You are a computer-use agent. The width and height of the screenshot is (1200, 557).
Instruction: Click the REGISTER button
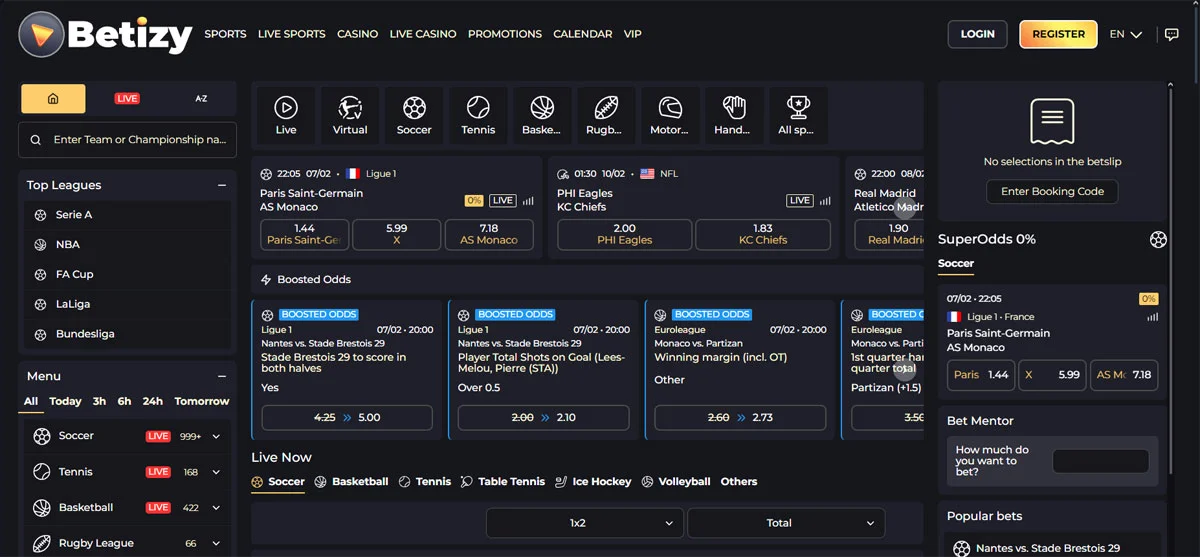click(1058, 34)
